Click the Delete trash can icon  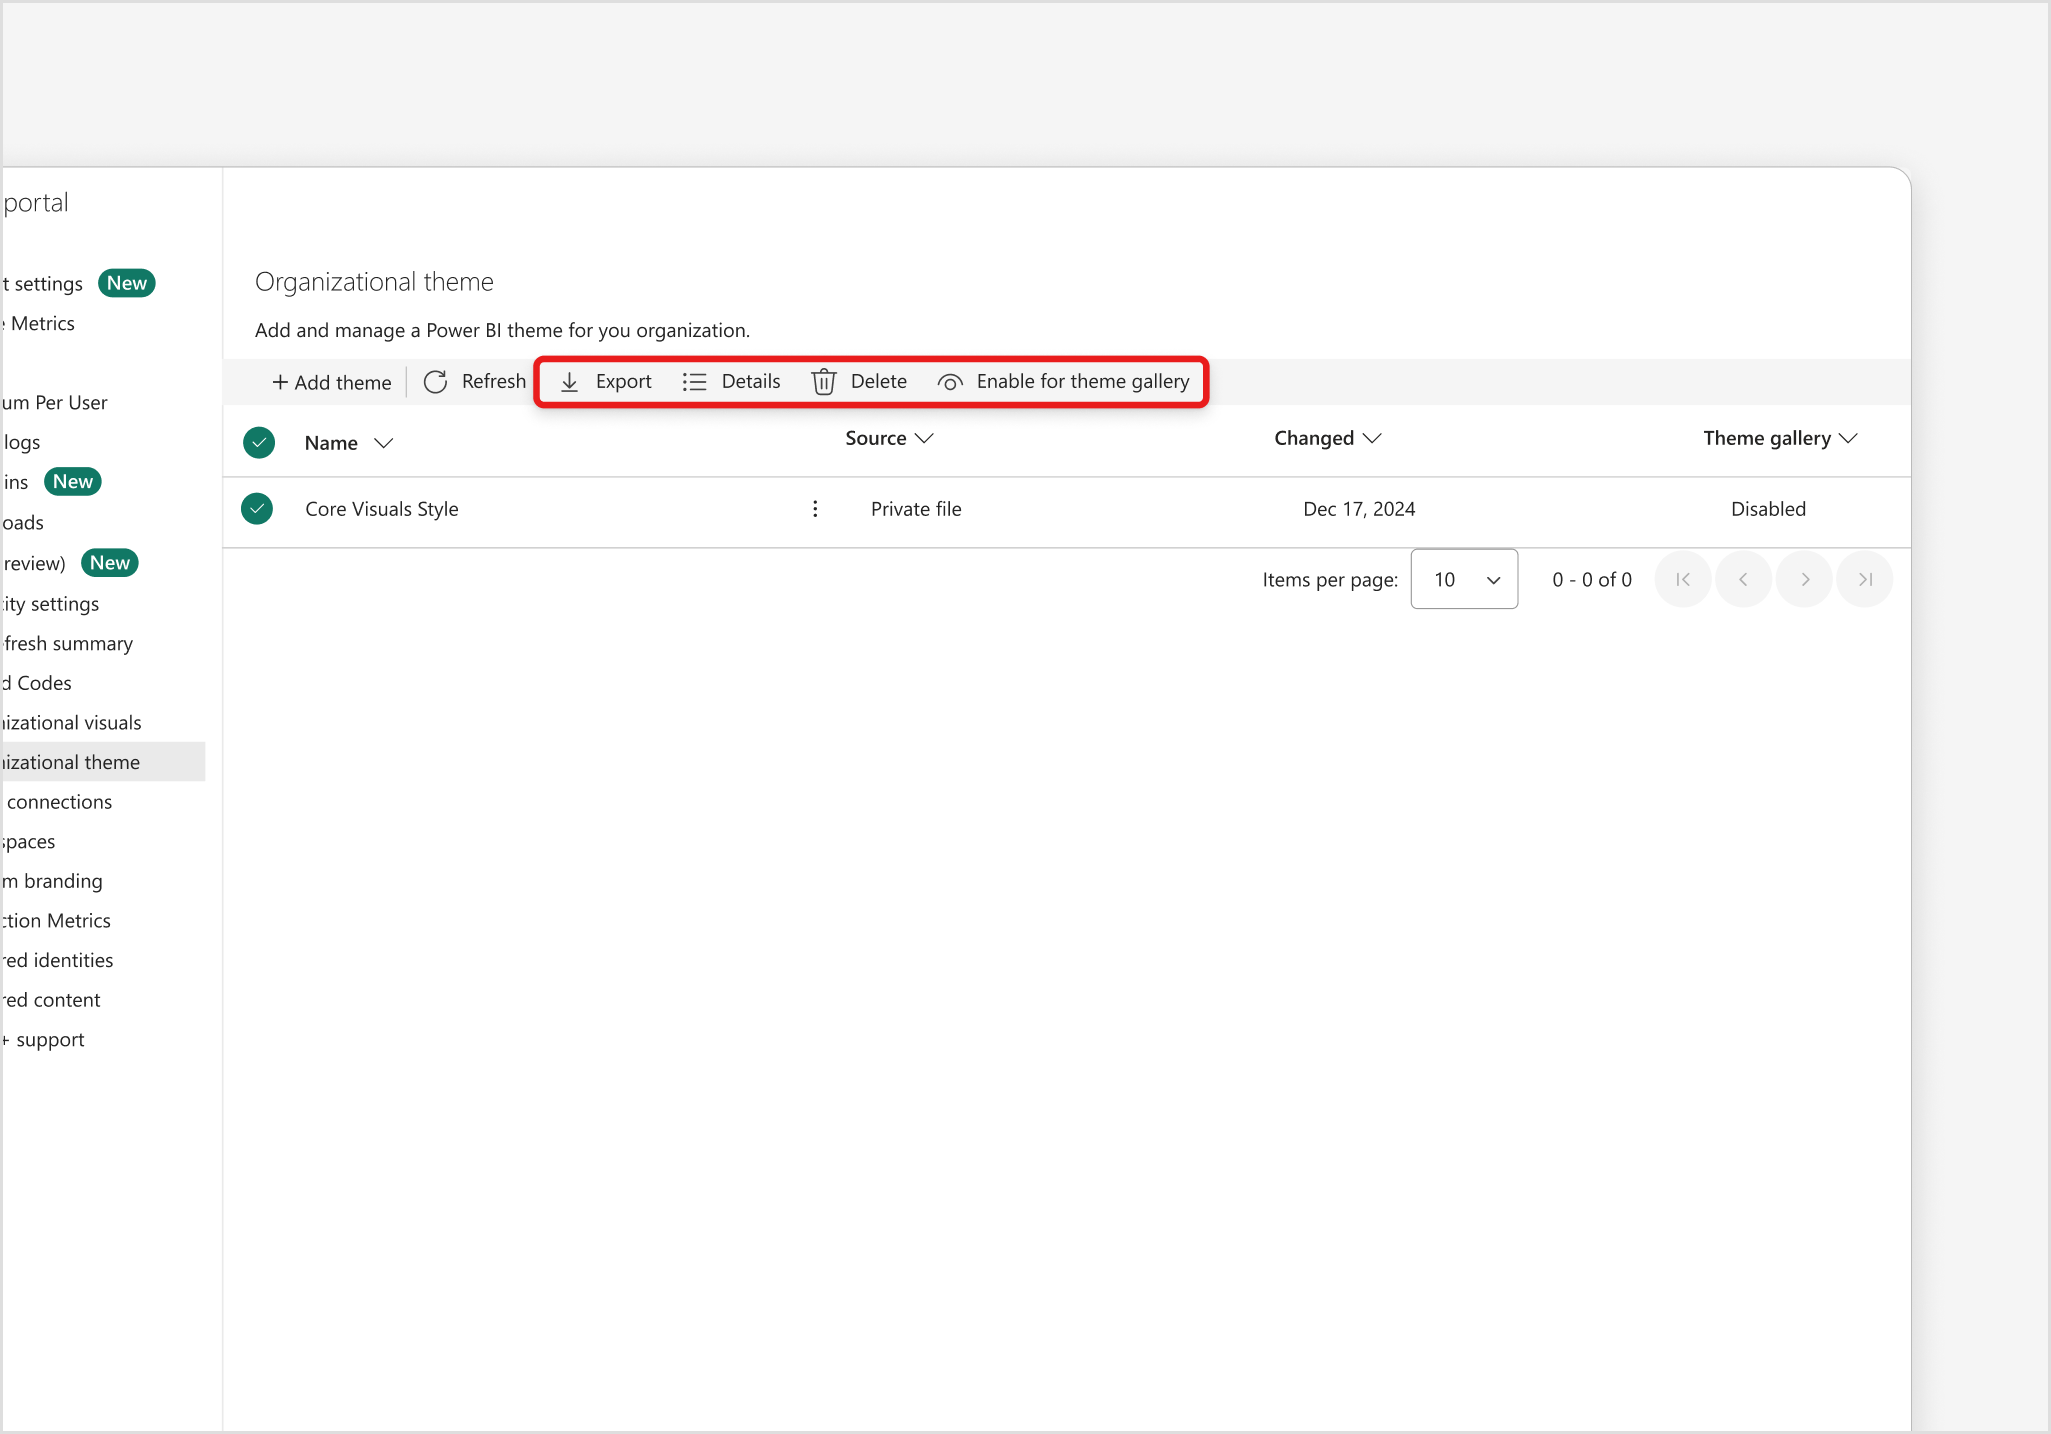click(823, 382)
